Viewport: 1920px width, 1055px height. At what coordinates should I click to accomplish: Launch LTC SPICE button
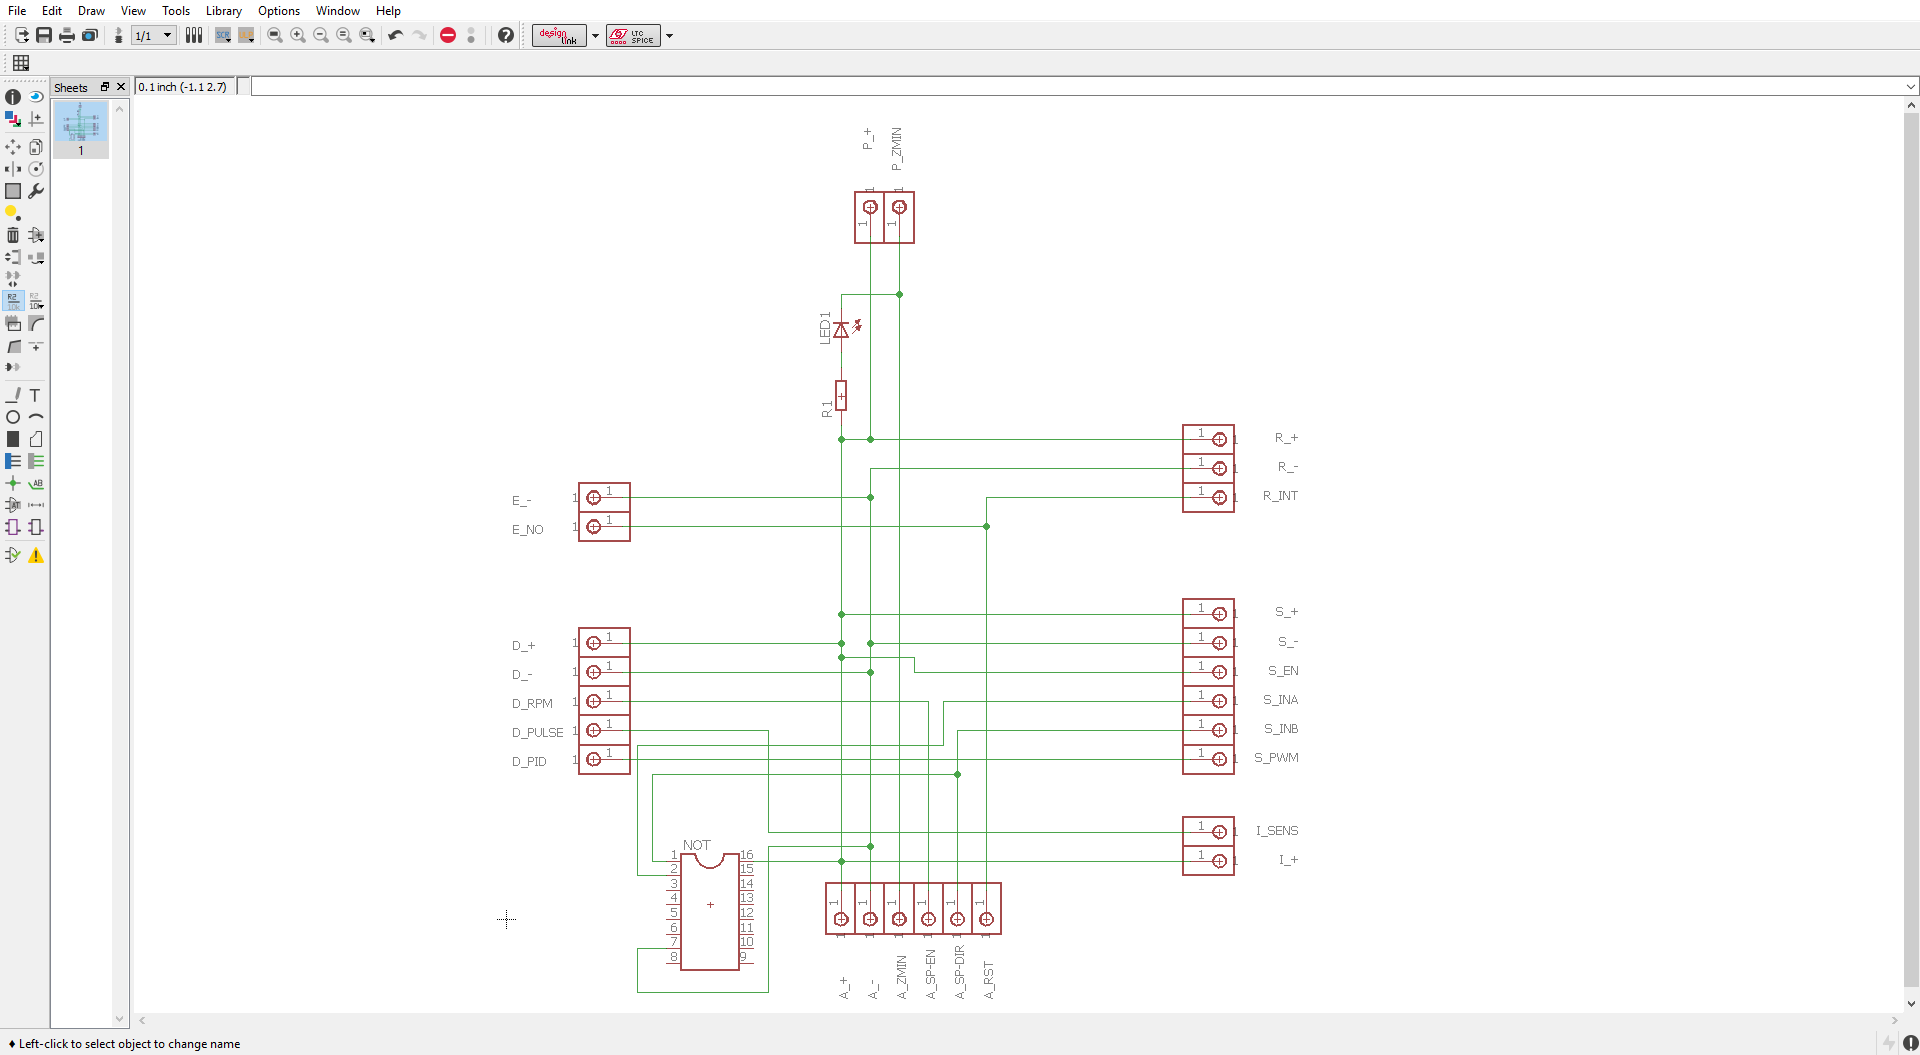632,35
